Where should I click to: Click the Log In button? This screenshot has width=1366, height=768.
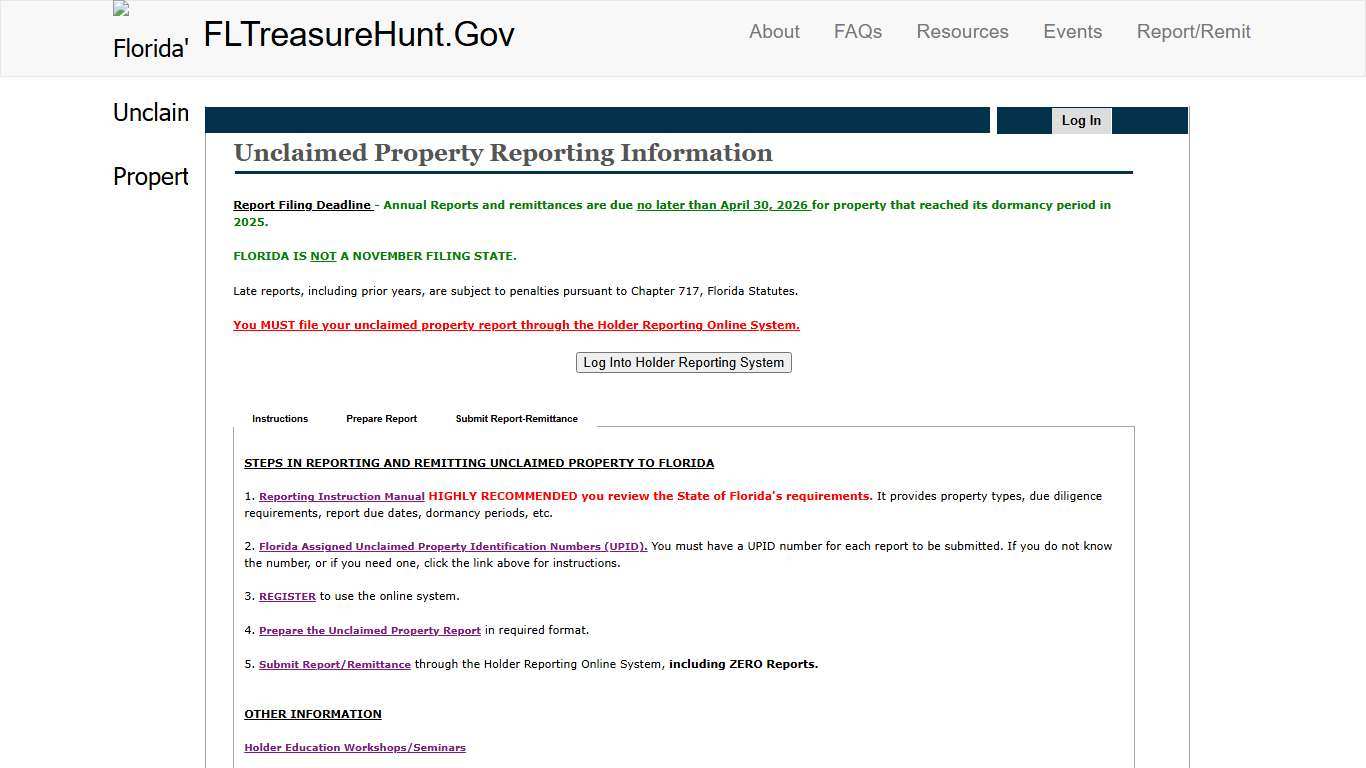1081,120
